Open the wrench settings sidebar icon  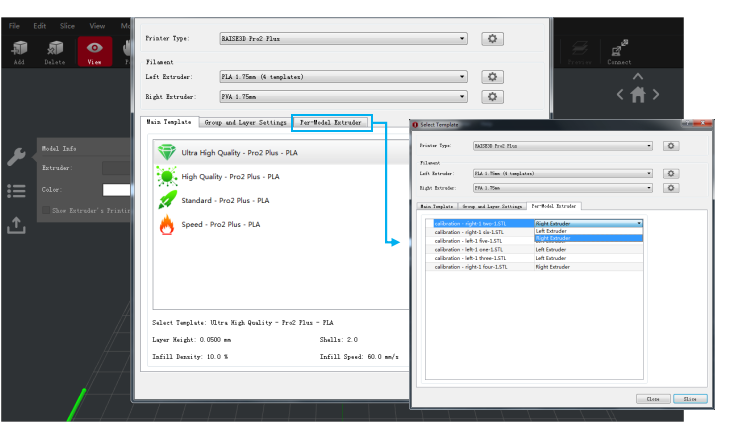(16, 157)
